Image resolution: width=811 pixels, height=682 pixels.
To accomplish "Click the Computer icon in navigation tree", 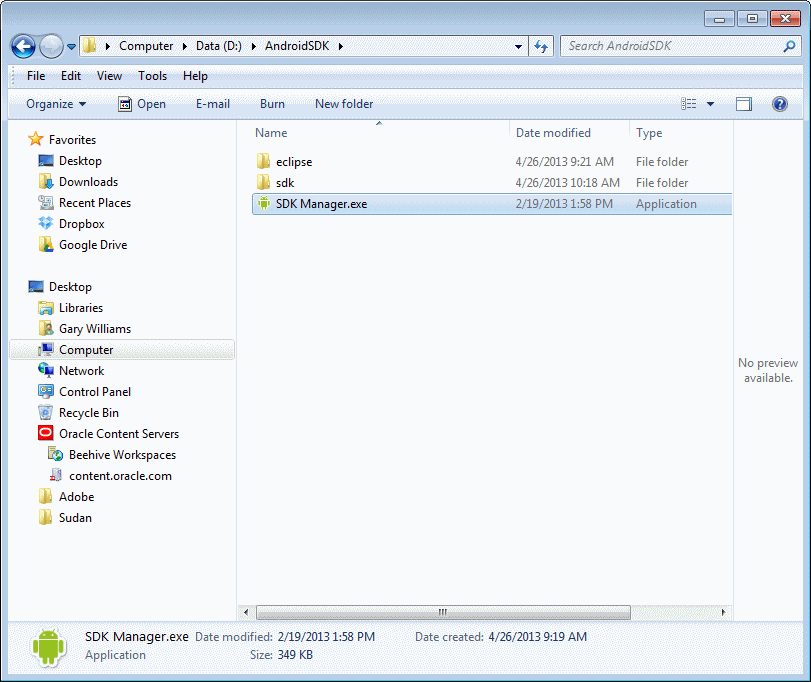I will pos(46,350).
